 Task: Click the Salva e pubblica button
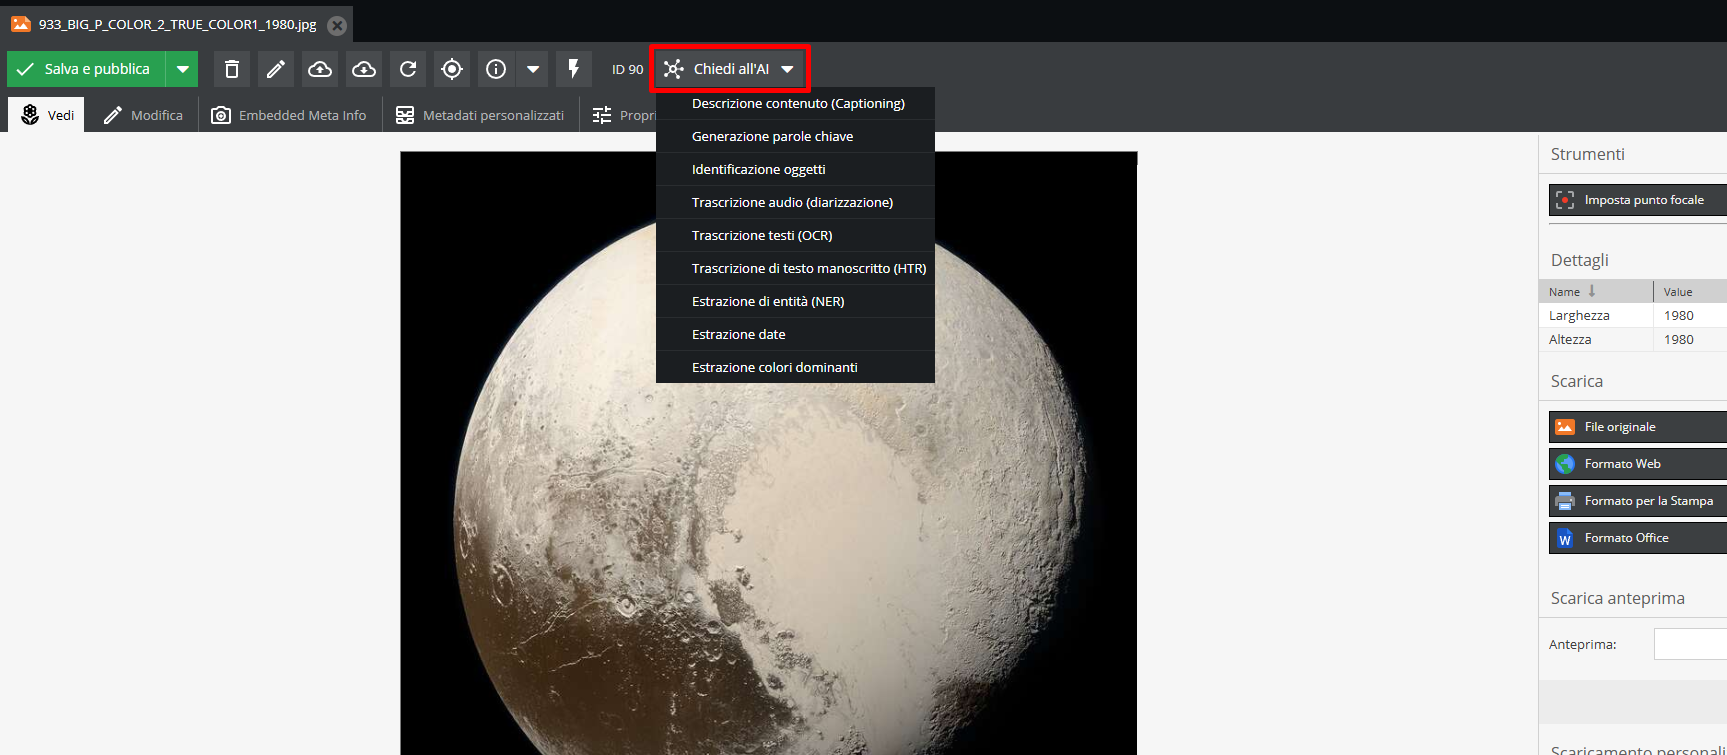pos(88,69)
